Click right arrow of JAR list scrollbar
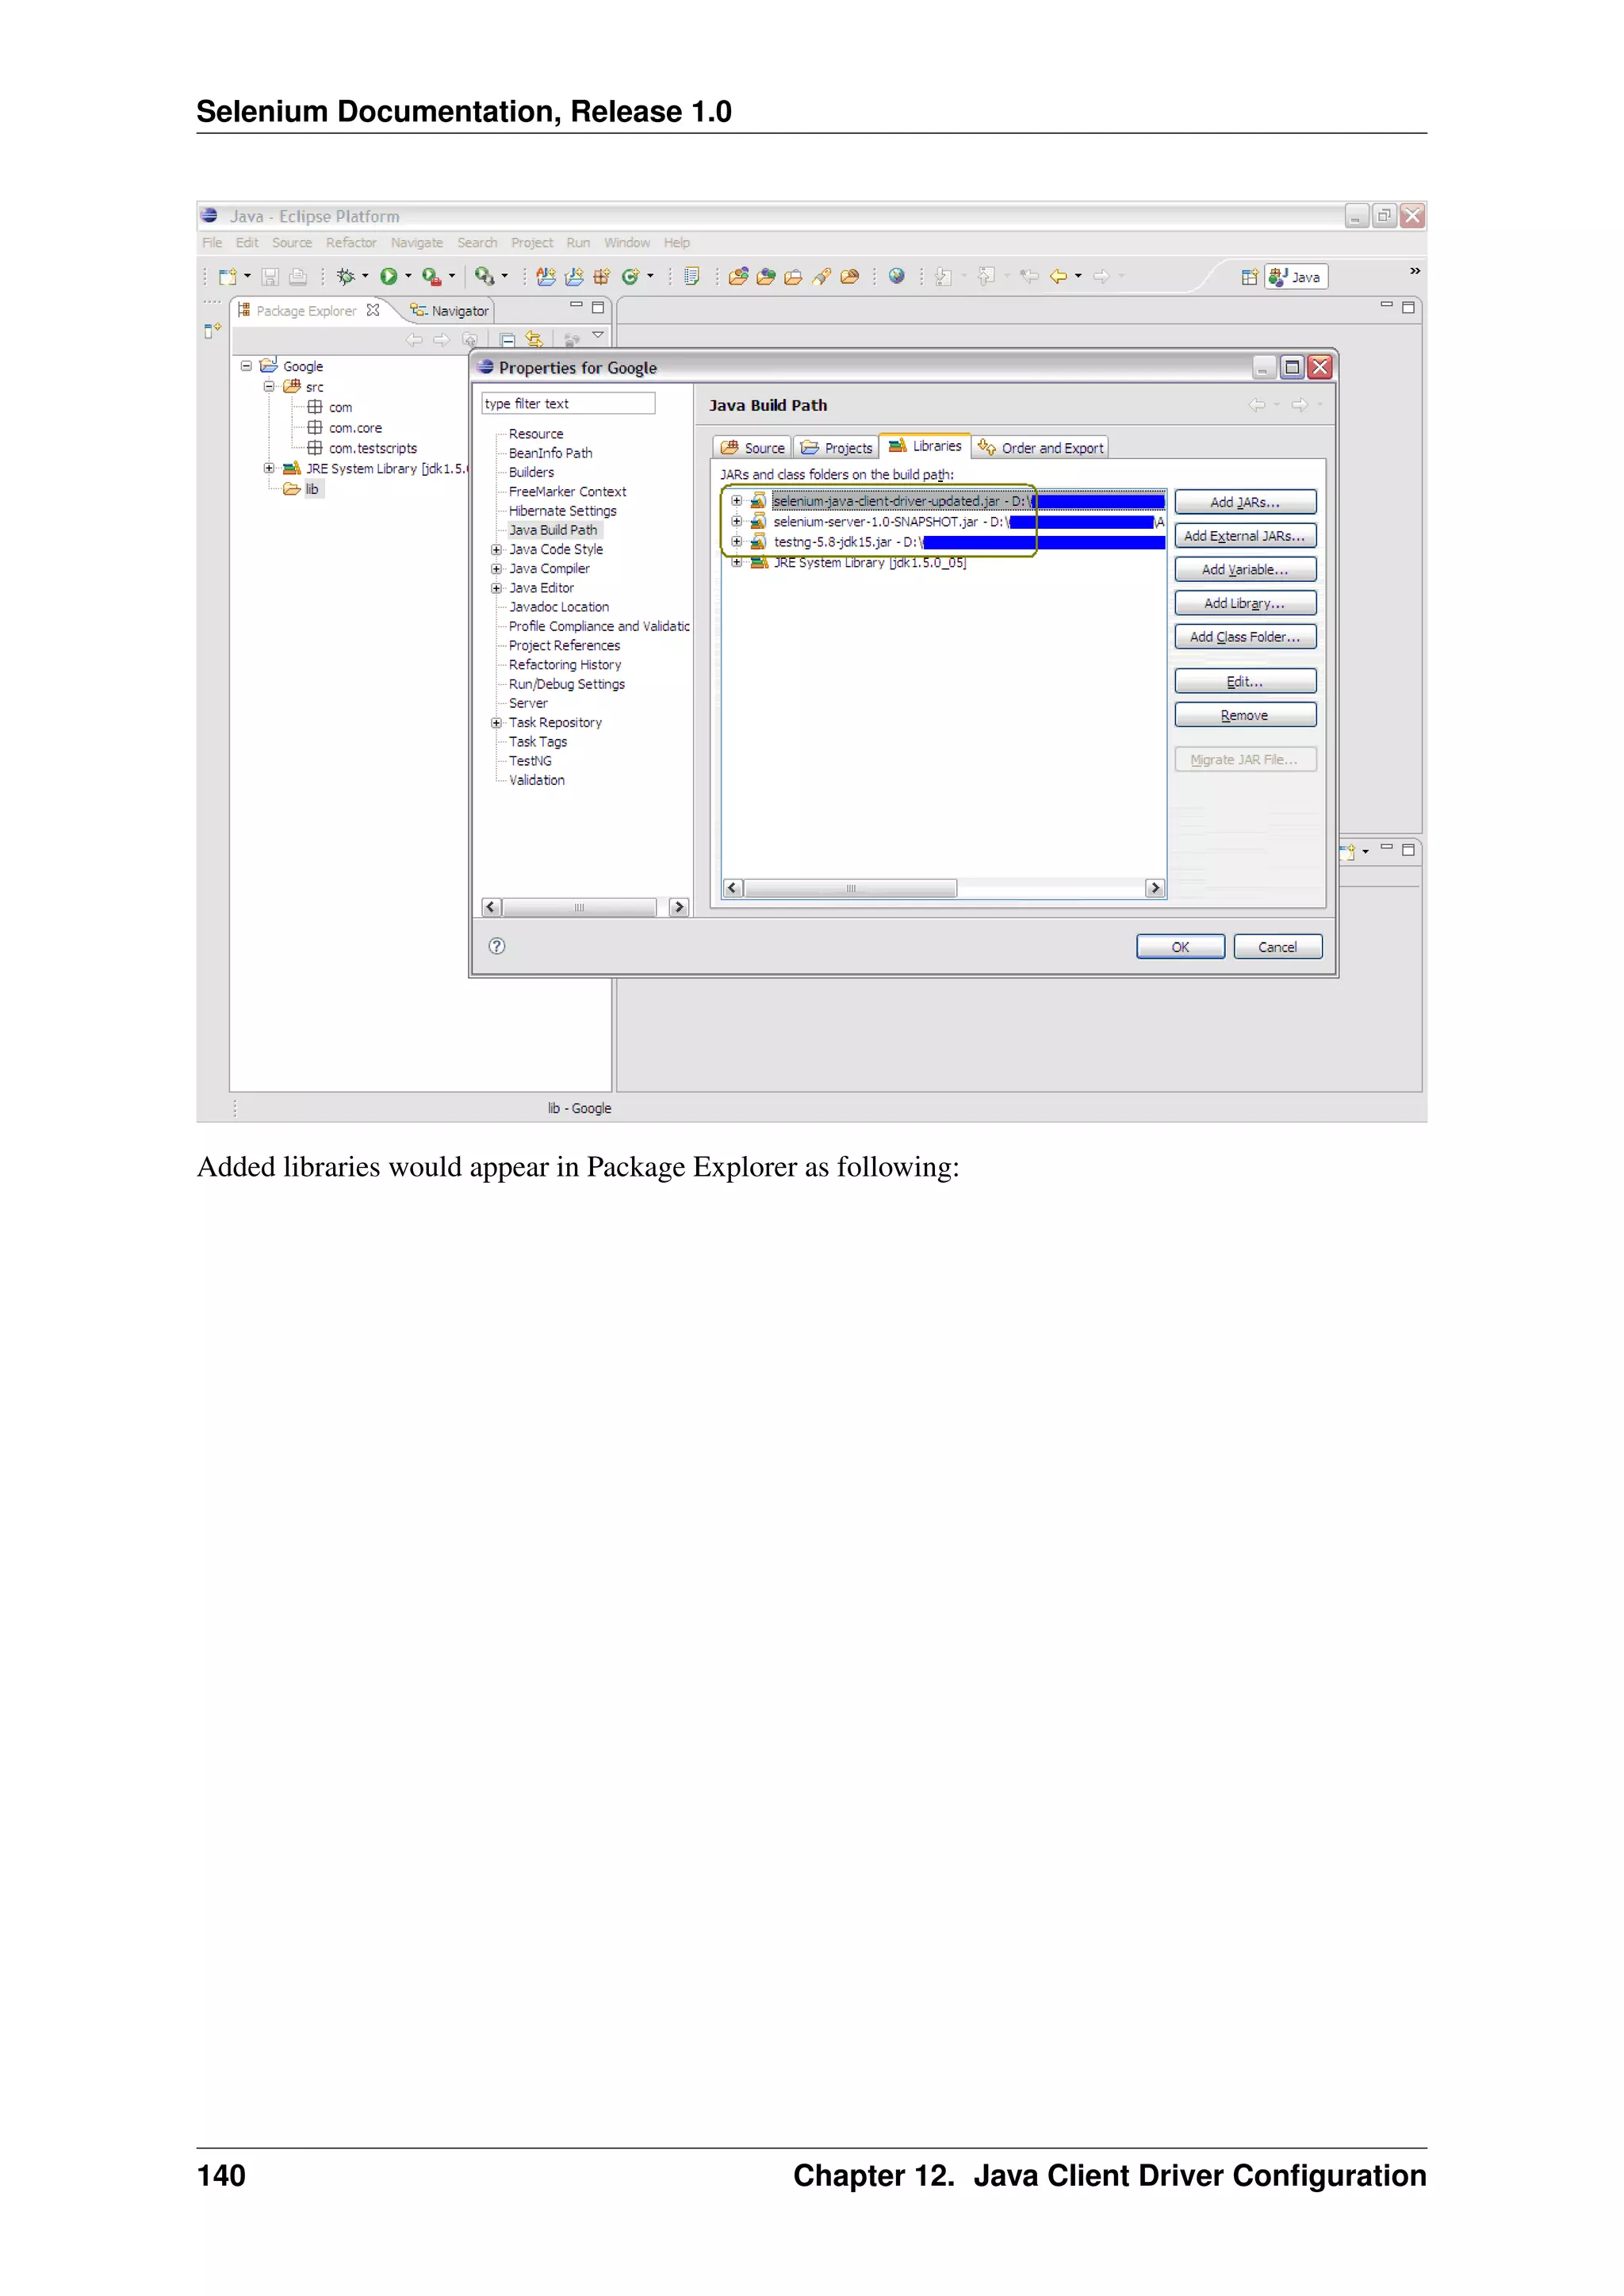Screen dimensions: 1624x2296 [1155, 888]
